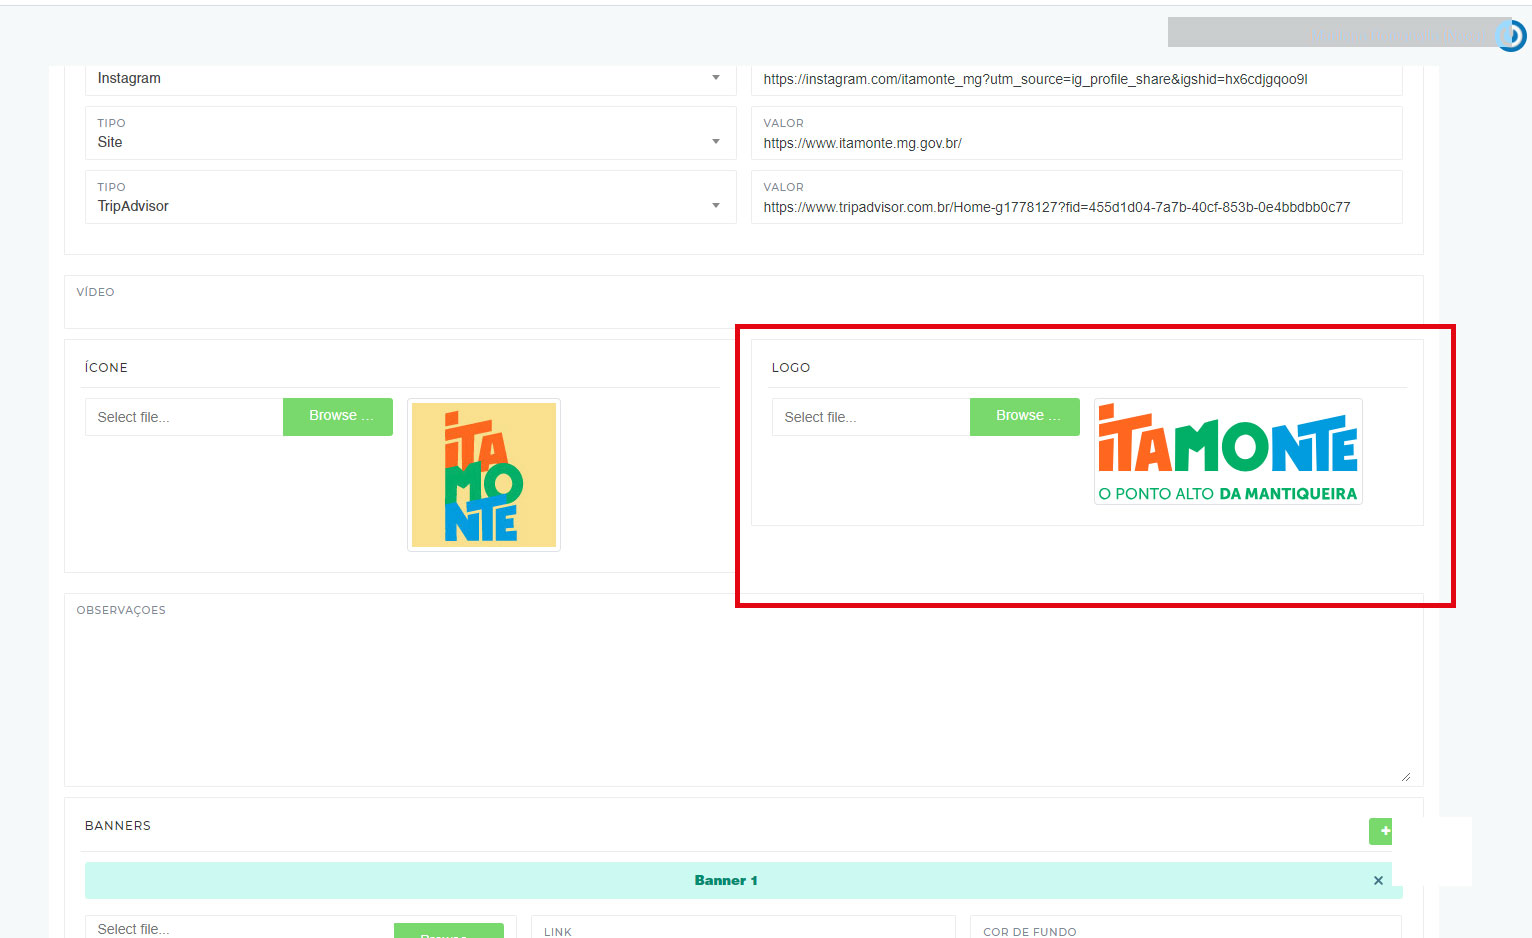Click the Instagram URL valor field
Screen dimensions: 1532x938
tap(1076, 79)
